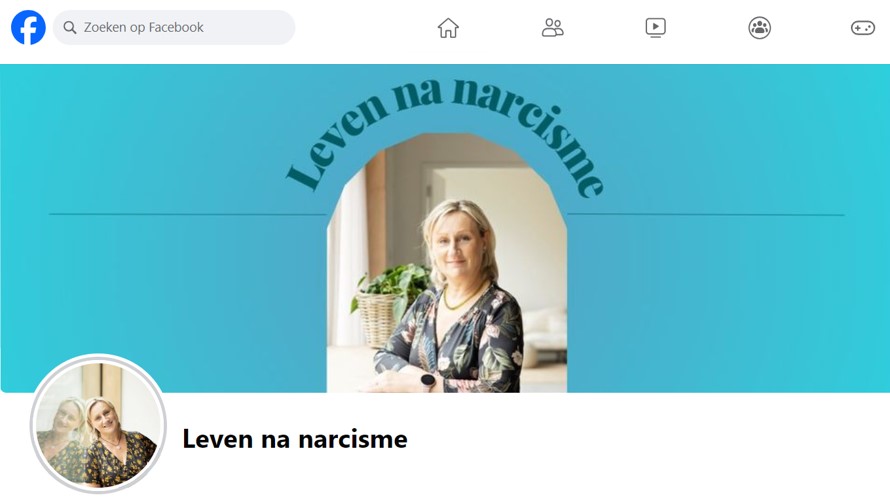Viewport: 890px width, 501px height.
Task: Click the horizontal line left of portrait
Action: [x=188, y=214]
